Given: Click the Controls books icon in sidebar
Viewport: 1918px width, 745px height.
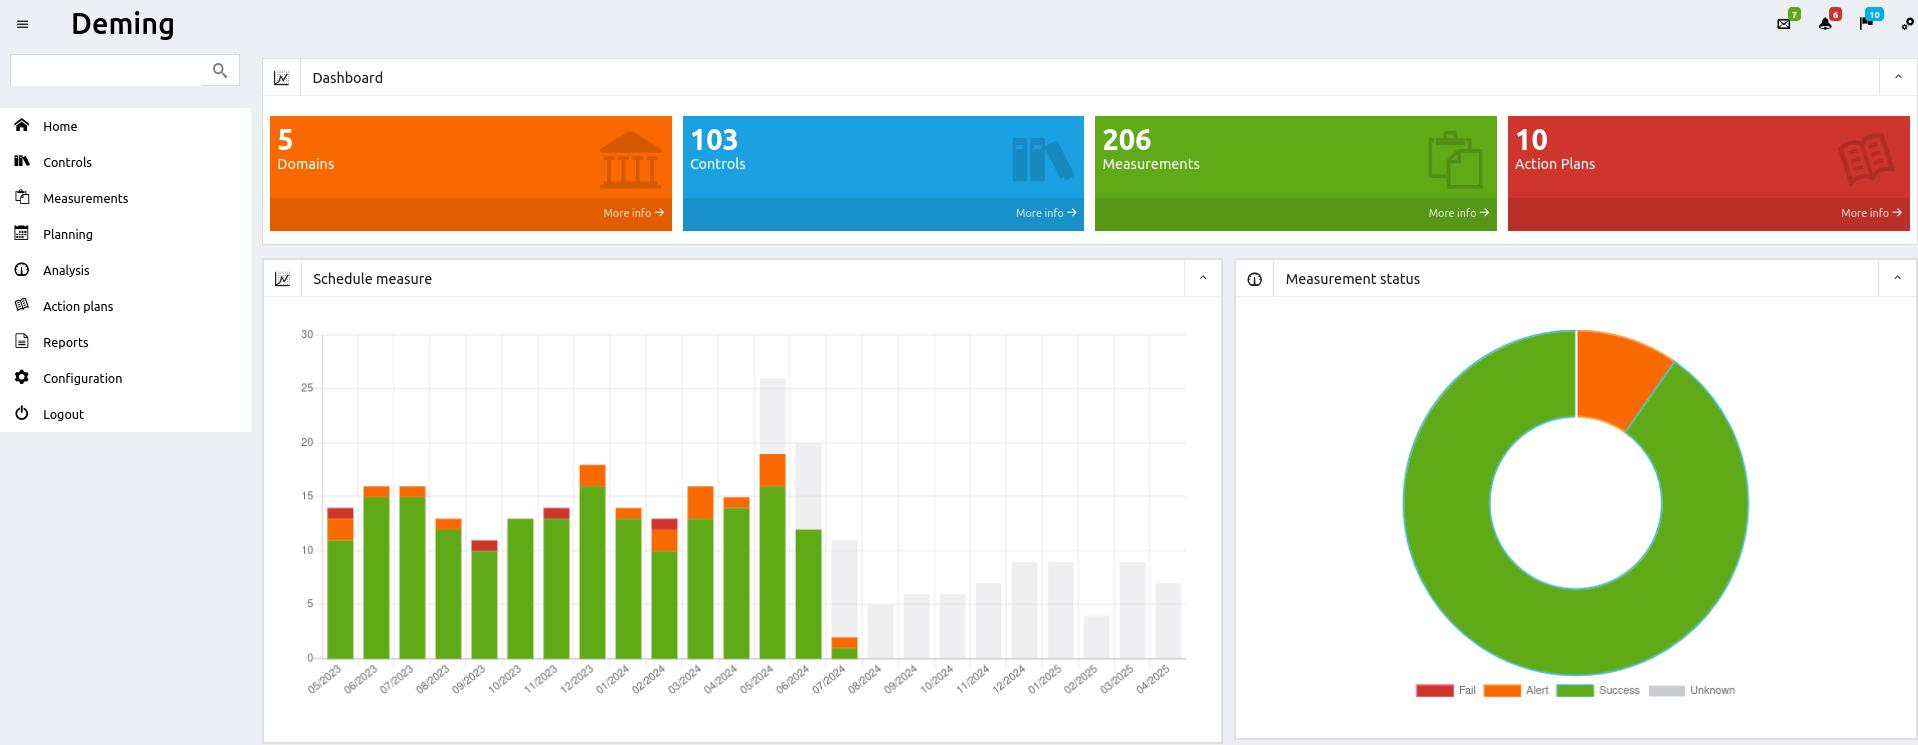Looking at the screenshot, I should (22, 161).
